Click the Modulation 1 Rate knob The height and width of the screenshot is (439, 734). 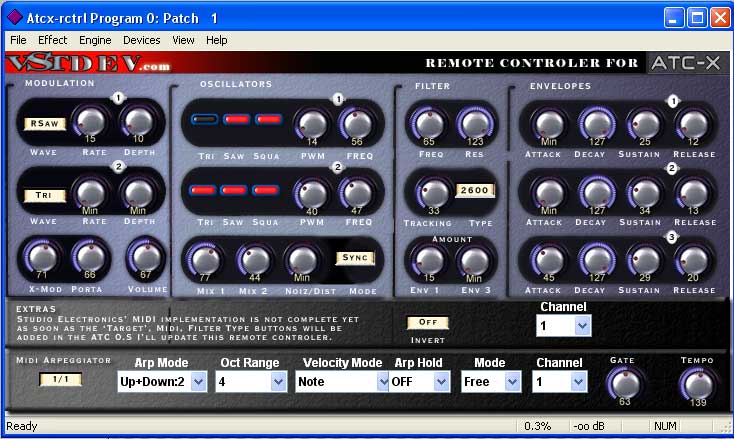coord(91,121)
